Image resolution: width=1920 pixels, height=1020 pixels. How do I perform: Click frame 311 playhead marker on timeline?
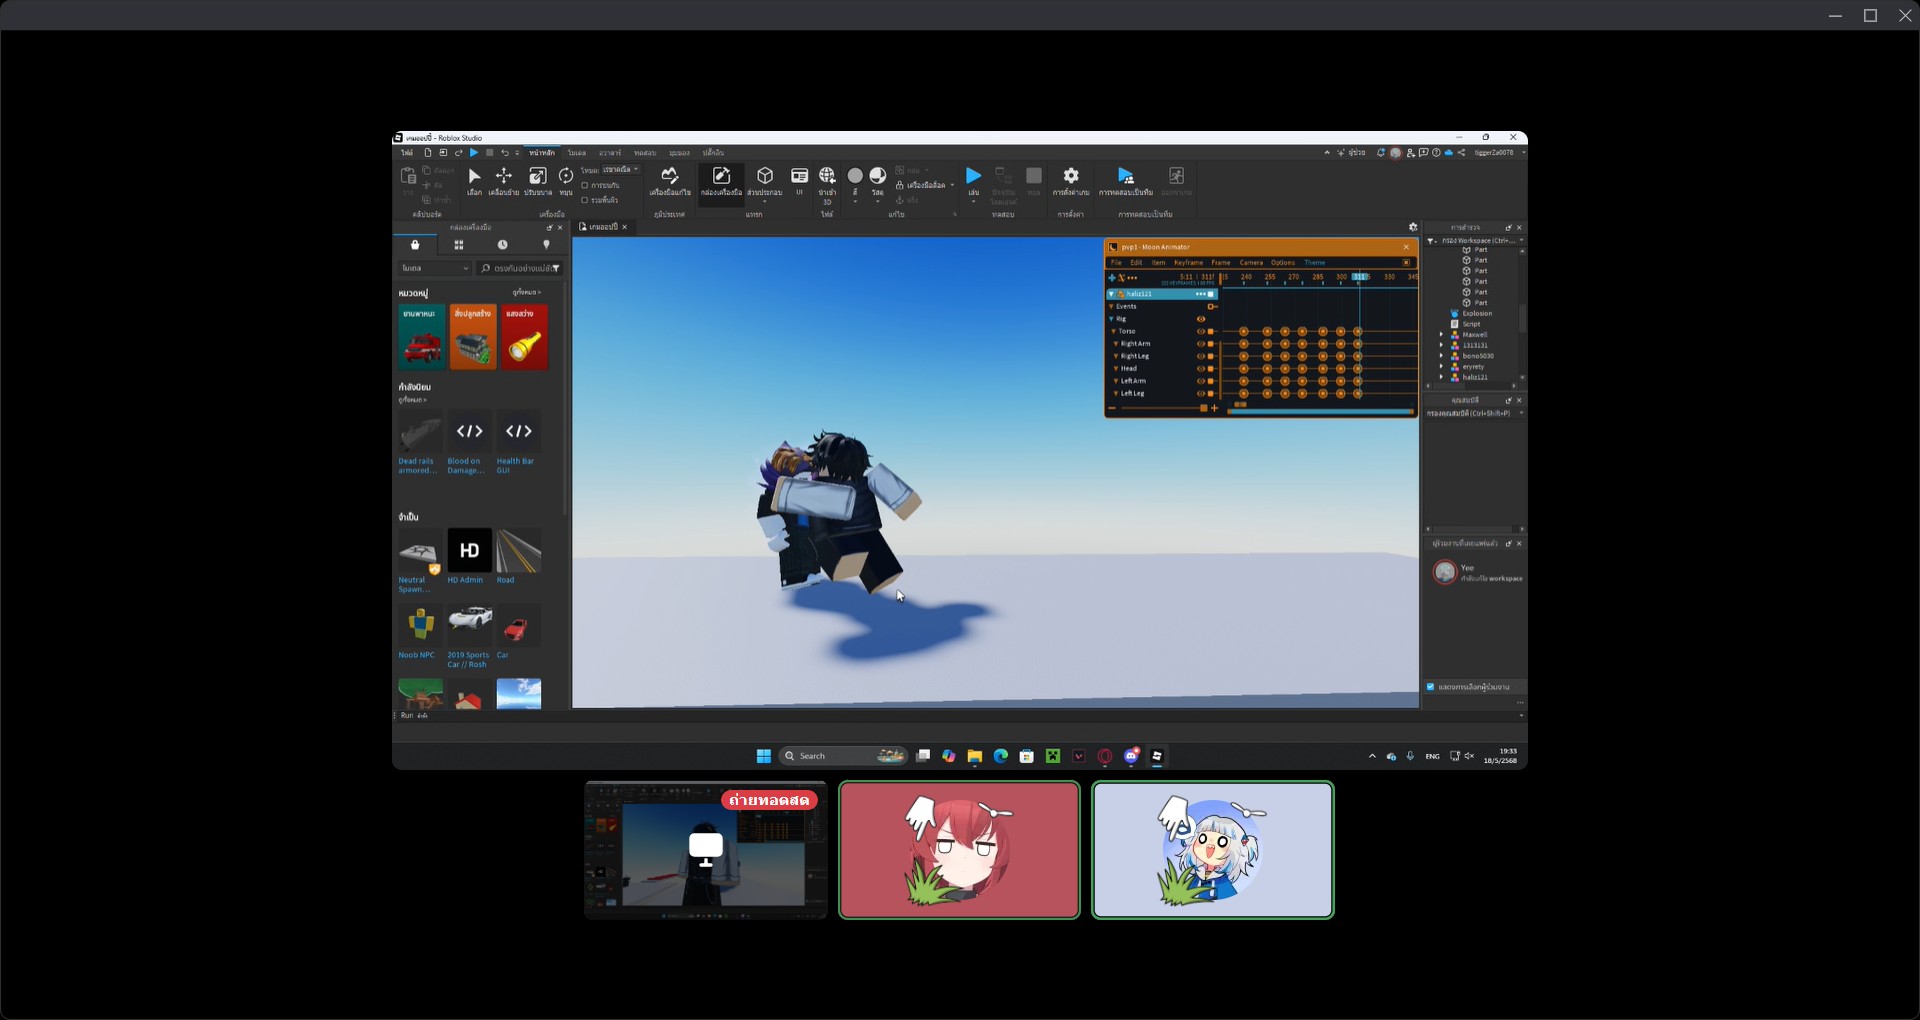point(1359,277)
